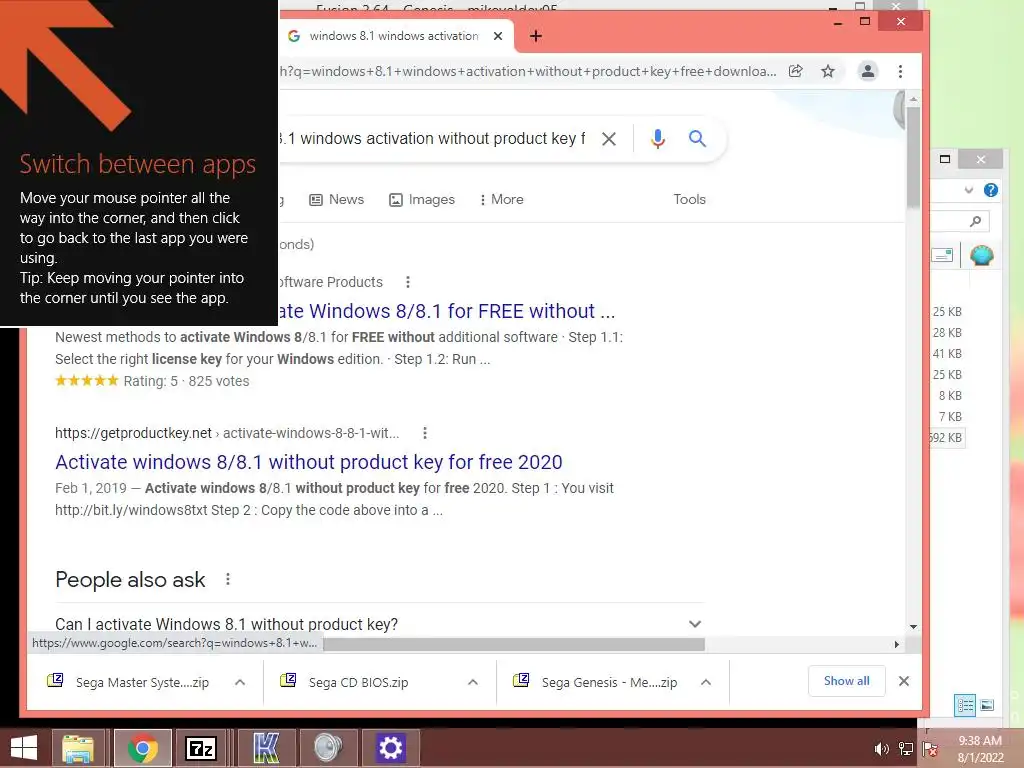
Task: Click the Explorer window search magnifier
Action: pyautogui.click(x=976, y=221)
